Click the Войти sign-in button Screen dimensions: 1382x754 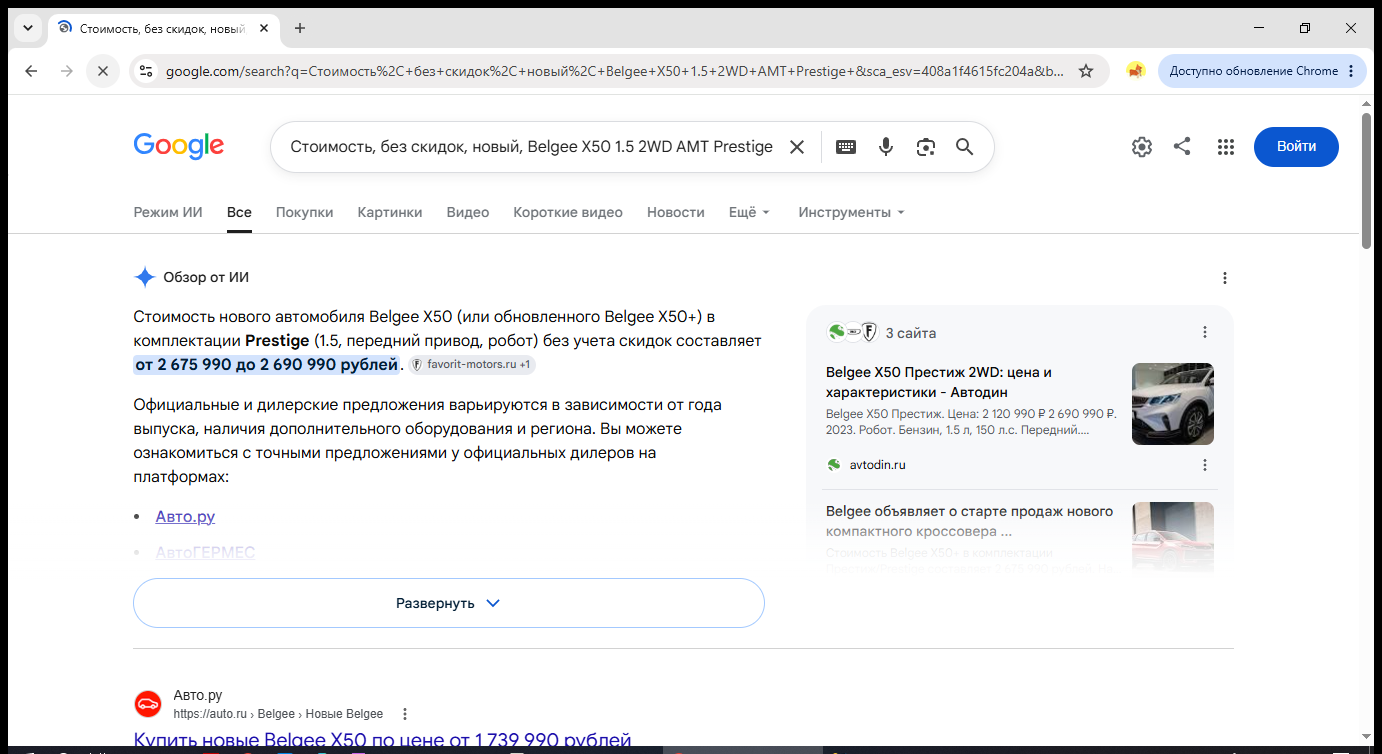1296,147
